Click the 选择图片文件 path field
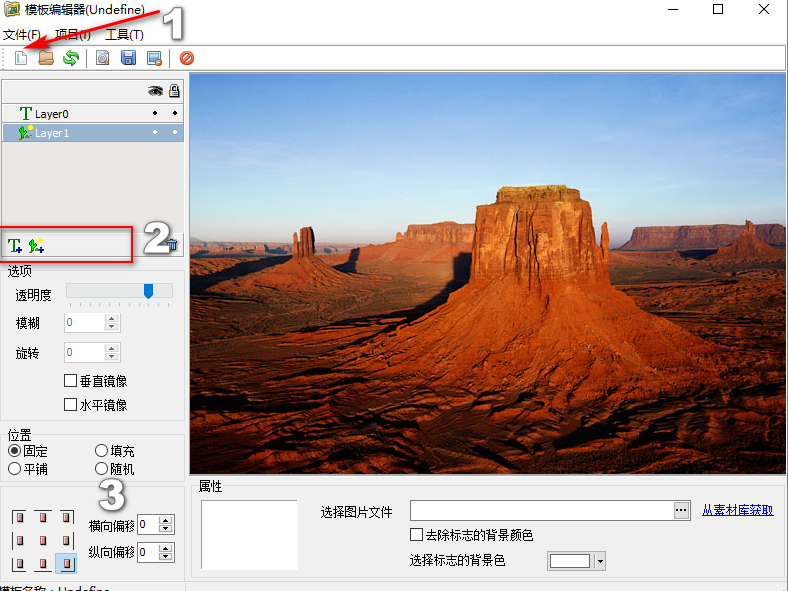788x591 pixels. (x=542, y=510)
